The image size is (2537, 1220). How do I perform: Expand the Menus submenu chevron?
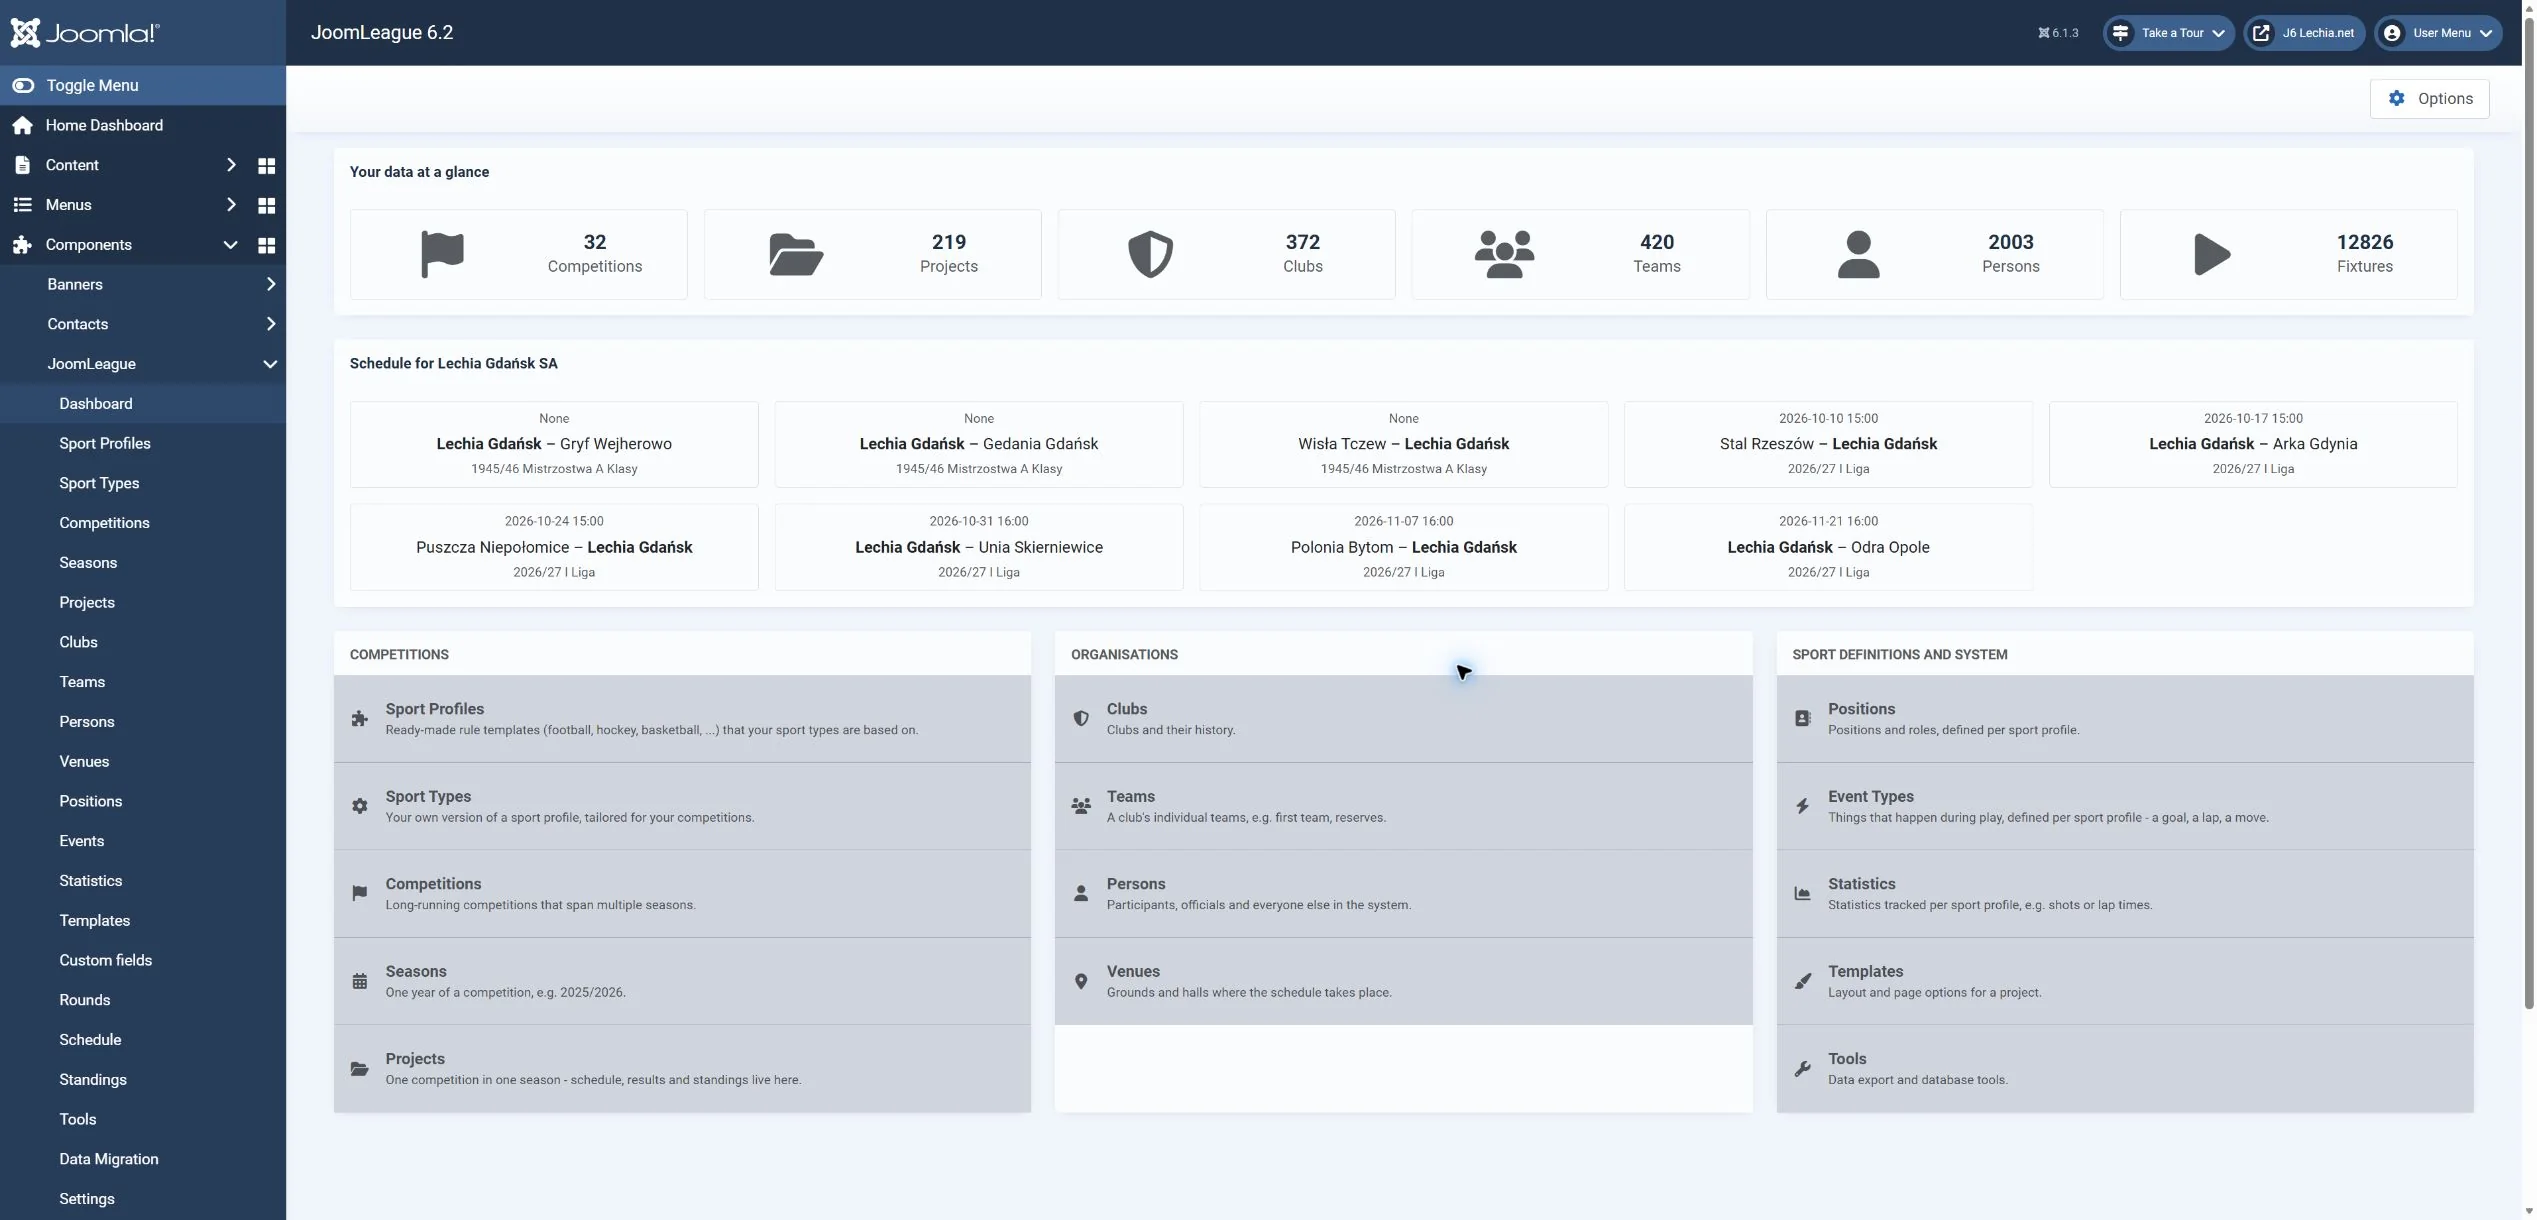click(x=231, y=205)
